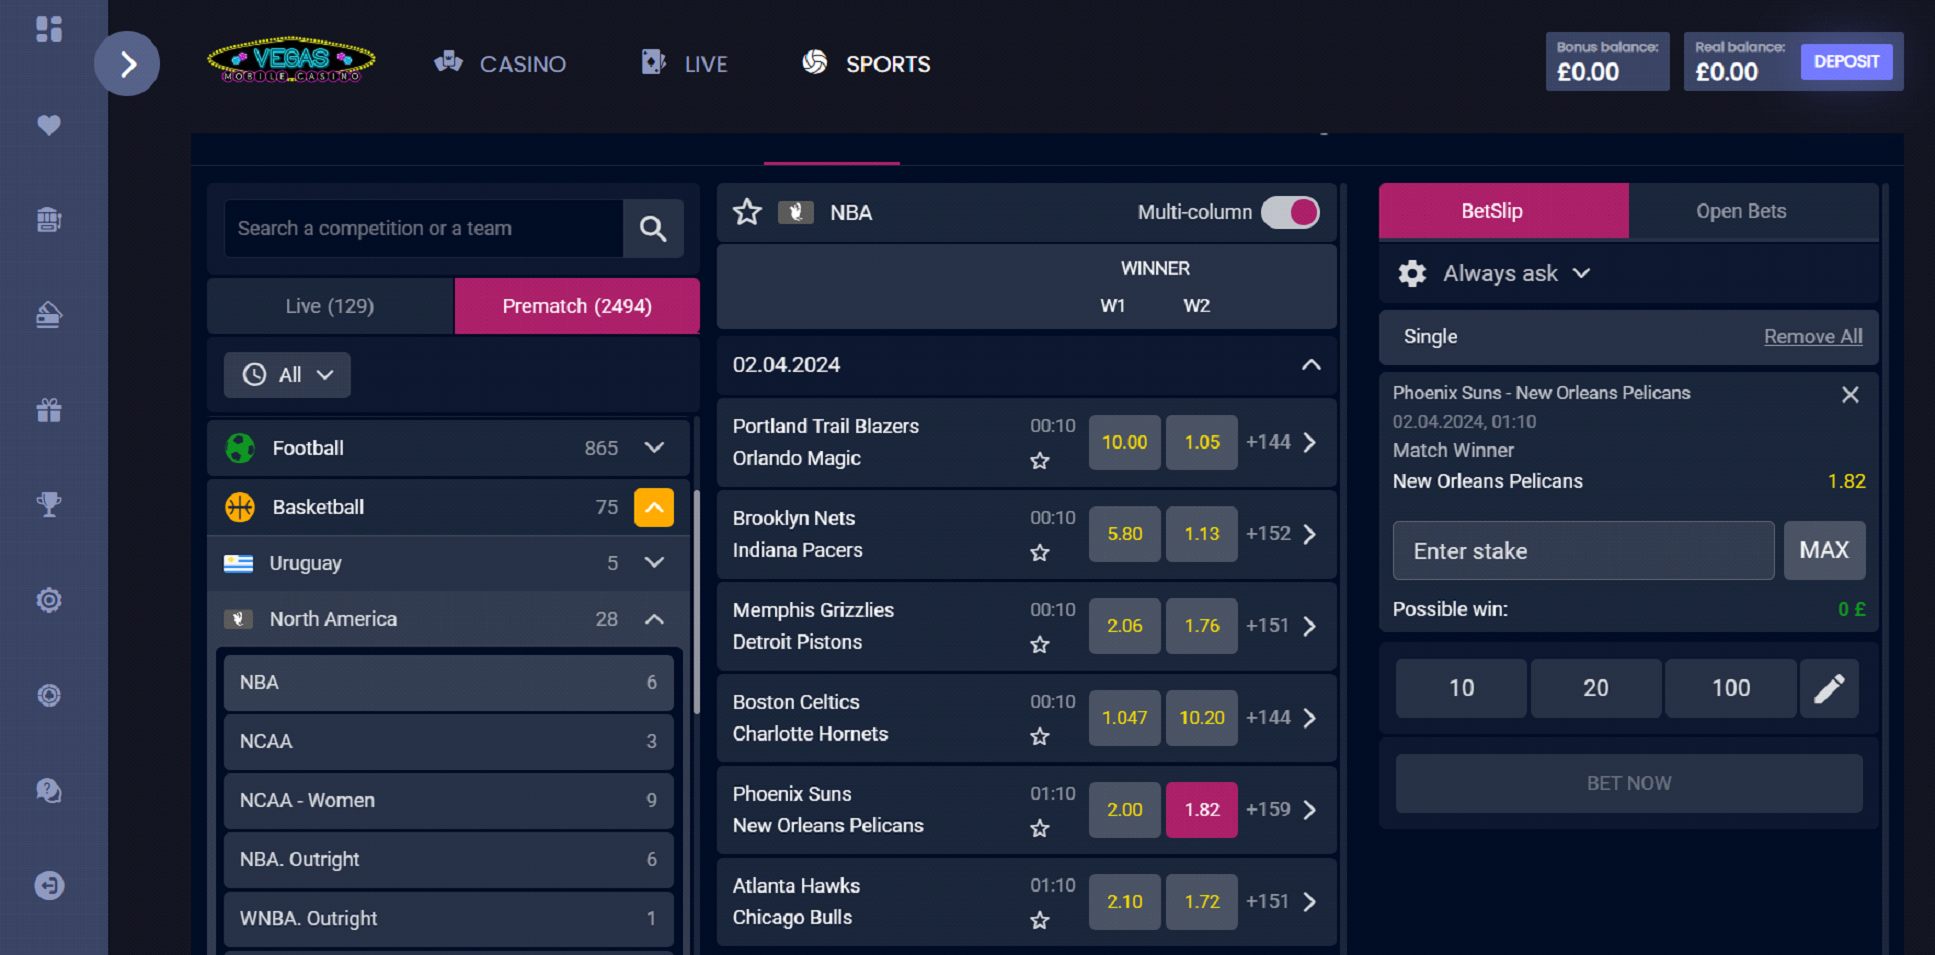Select WNBA. Outright league
Viewport: 1935px width, 955px height.
448,919
